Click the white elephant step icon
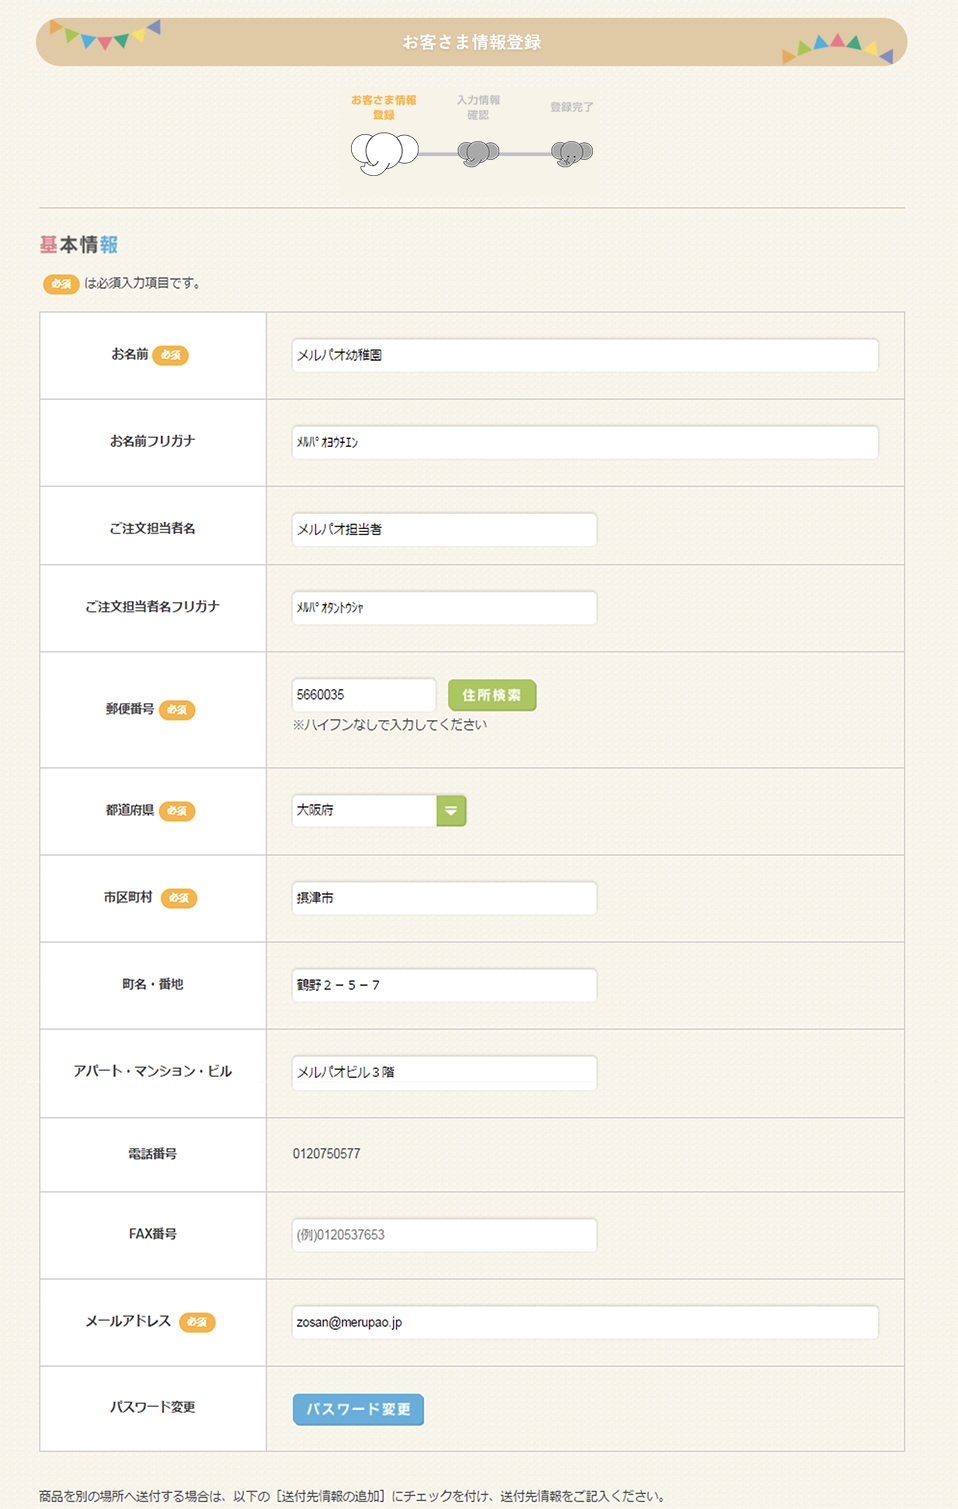Image resolution: width=958 pixels, height=1509 pixels. [384, 153]
